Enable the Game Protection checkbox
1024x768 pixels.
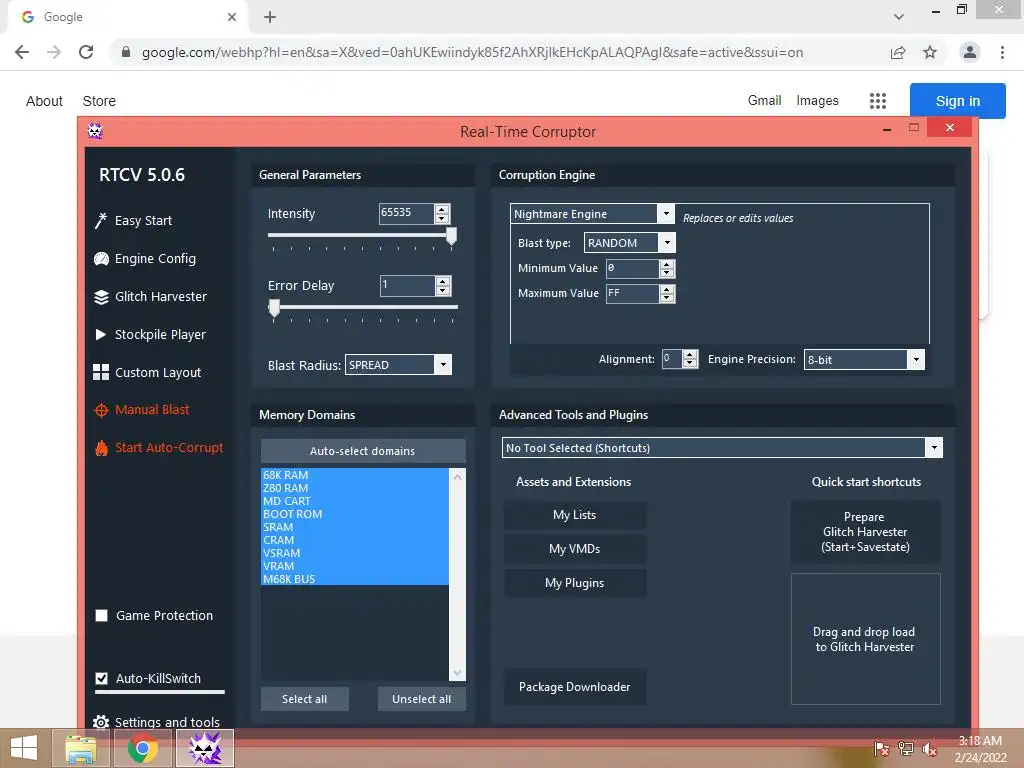click(101, 616)
